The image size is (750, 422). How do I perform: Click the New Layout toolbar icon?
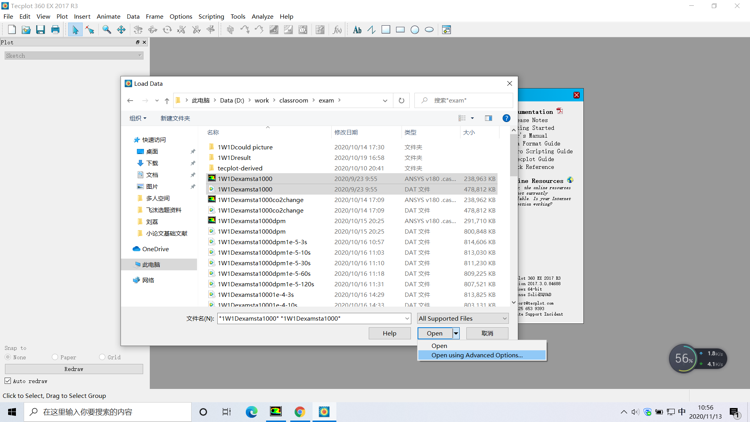point(11,30)
